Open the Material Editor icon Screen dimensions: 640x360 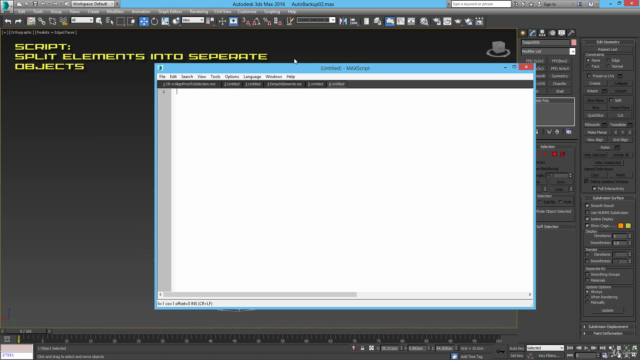[x=424, y=21]
